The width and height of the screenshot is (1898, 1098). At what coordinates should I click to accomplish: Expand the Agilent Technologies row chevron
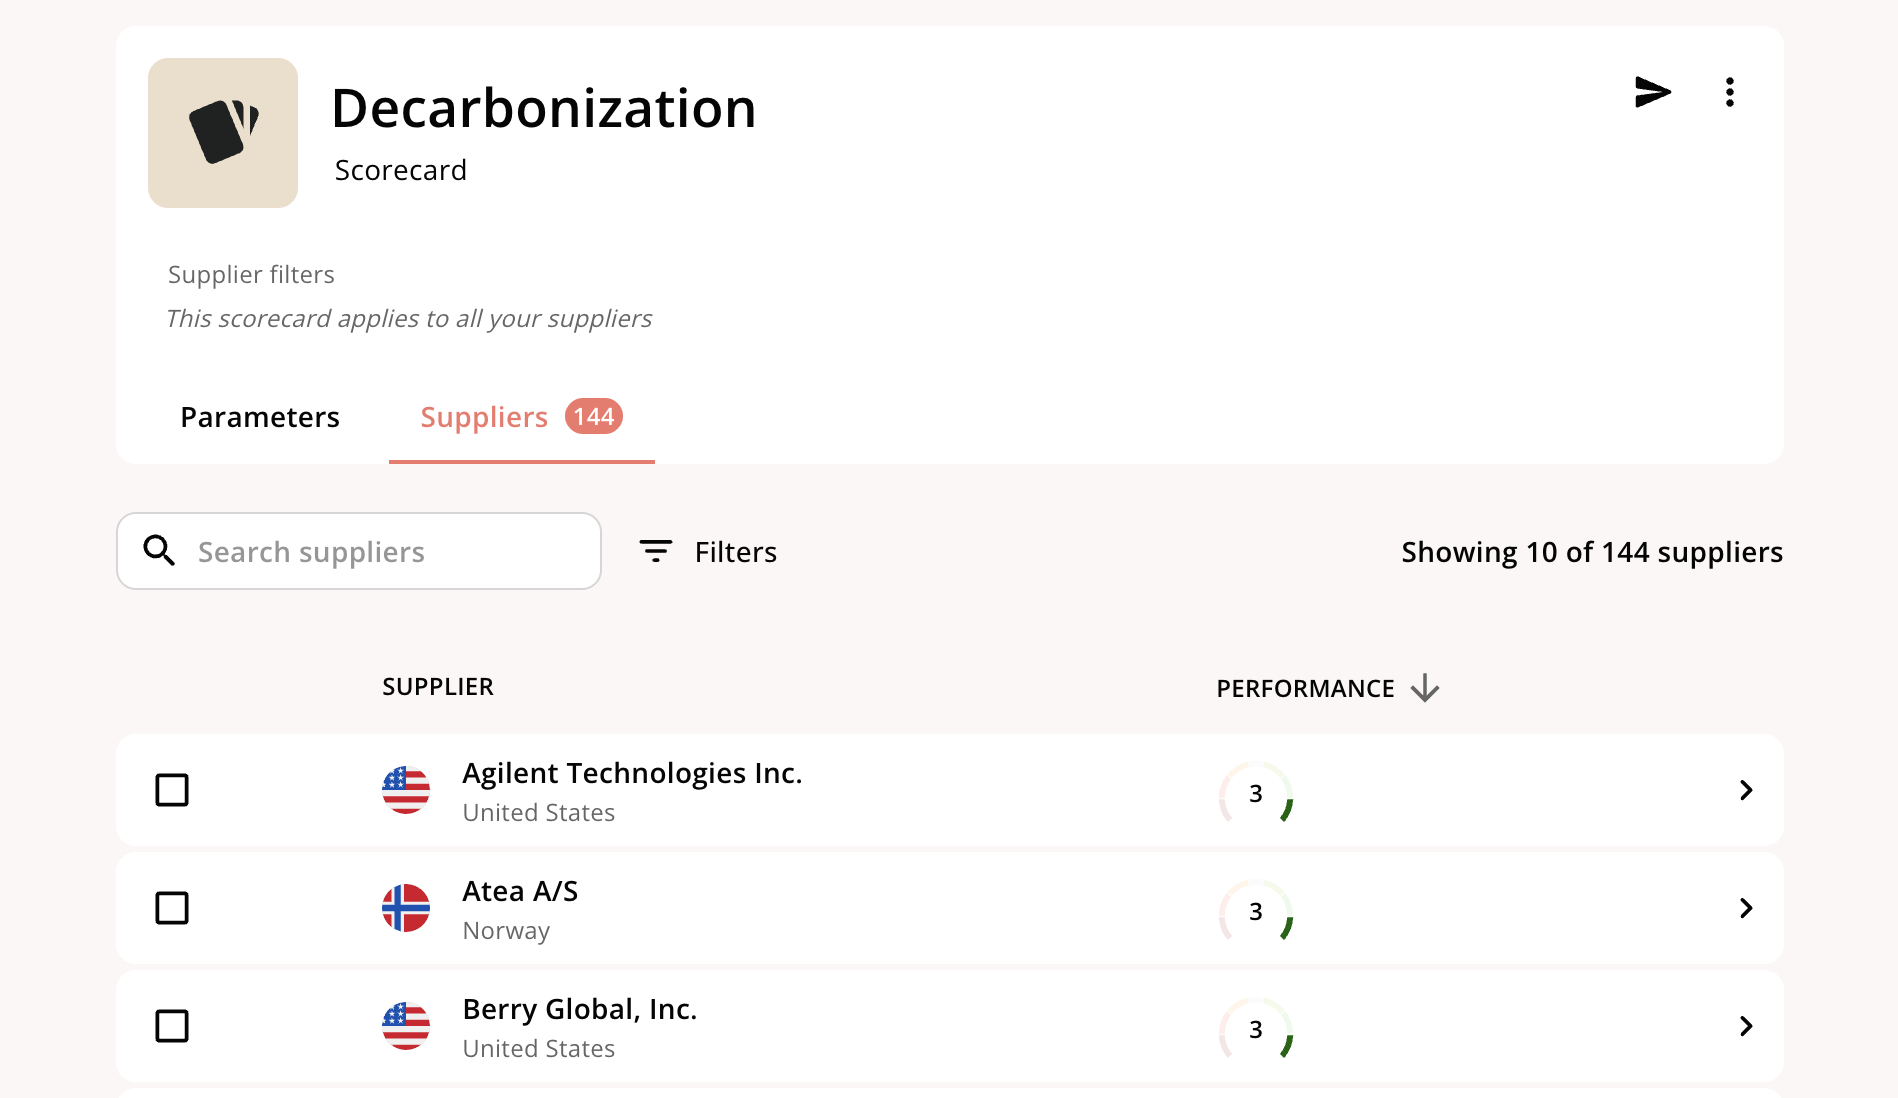[1746, 790]
